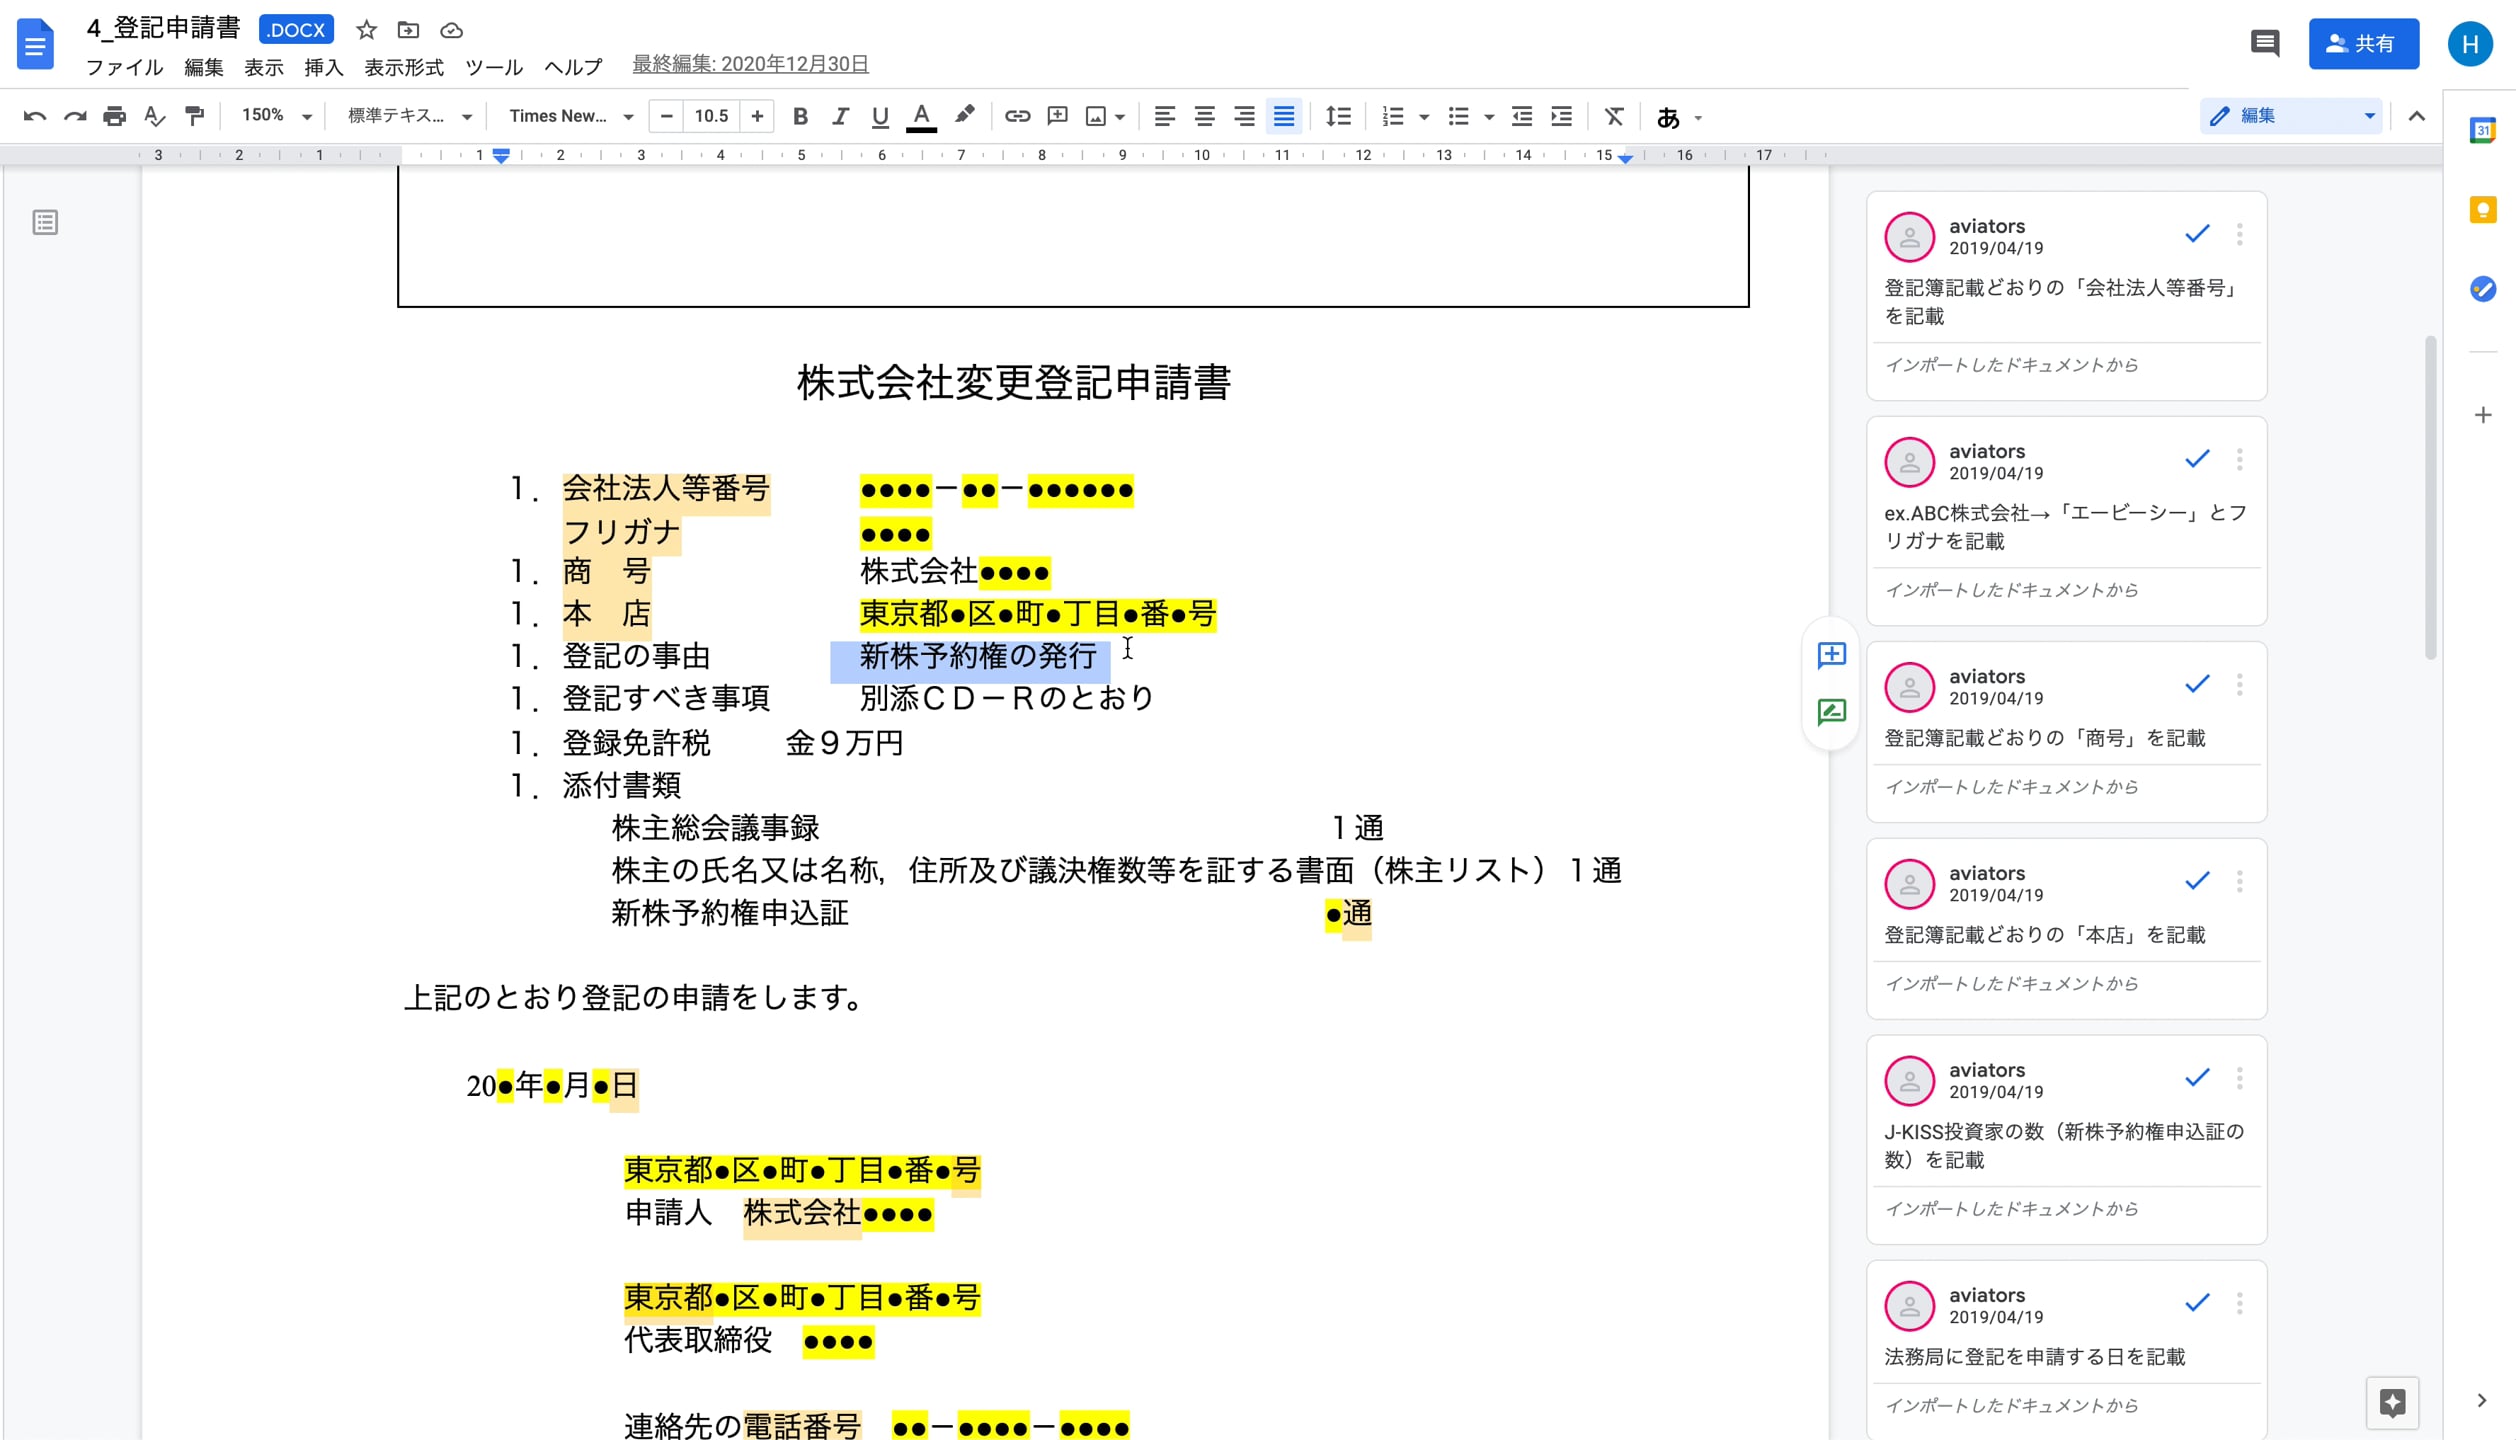Viewport: 2516px width, 1440px height.
Task: Click the Insert comment toolbar icon
Action: [1057, 116]
